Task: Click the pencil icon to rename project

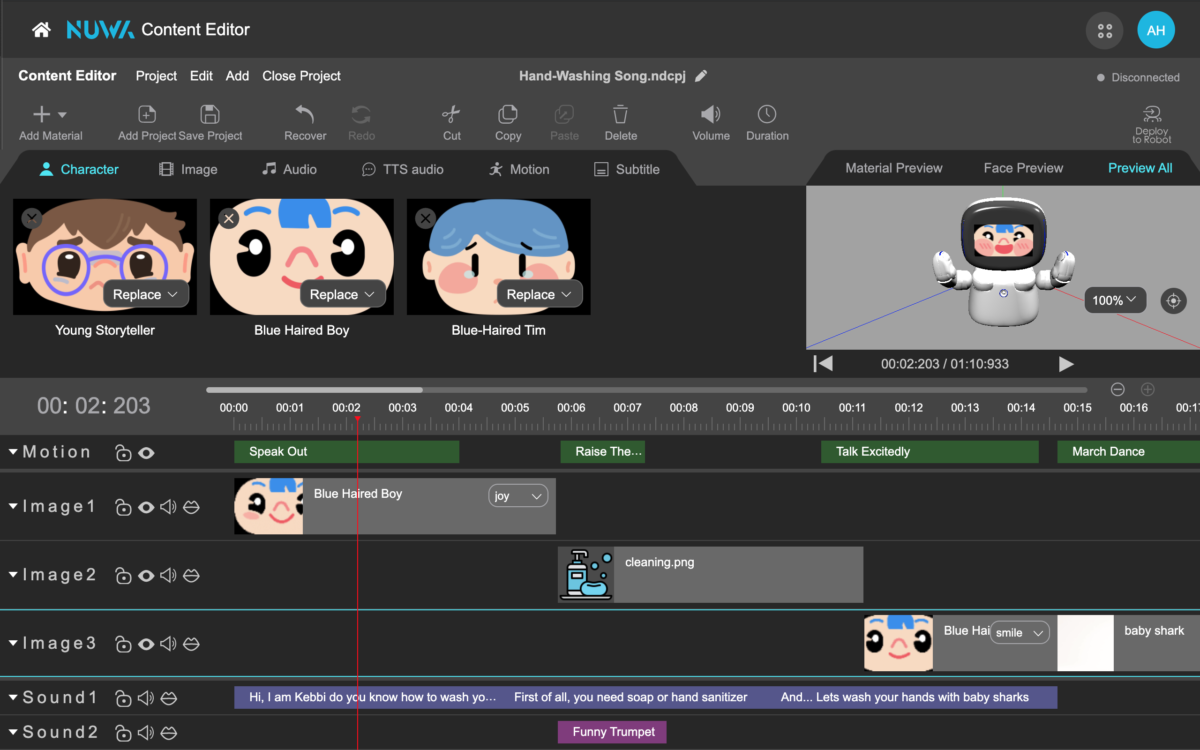Action: pyautogui.click(x=702, y=76)
